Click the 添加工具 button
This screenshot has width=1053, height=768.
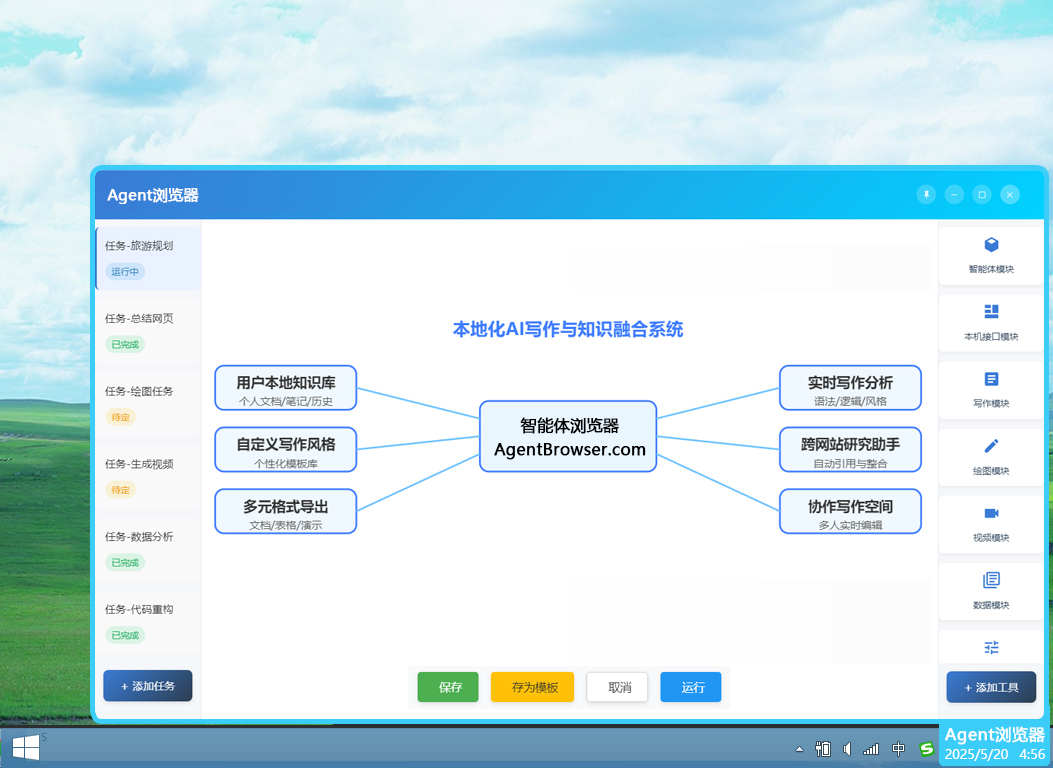pyautogui.click(x=991, y=687)
